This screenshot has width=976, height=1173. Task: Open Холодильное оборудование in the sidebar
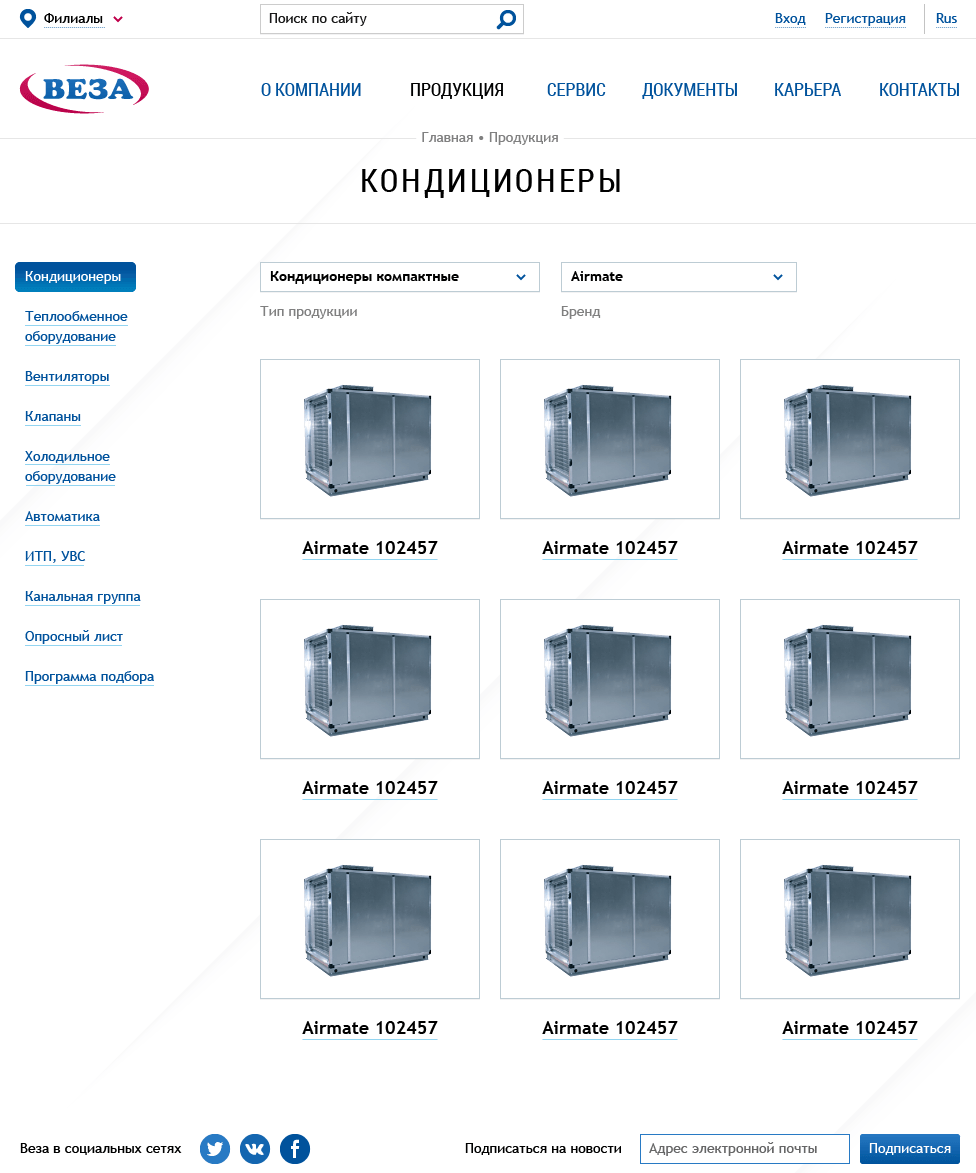(x=70, y=466)
